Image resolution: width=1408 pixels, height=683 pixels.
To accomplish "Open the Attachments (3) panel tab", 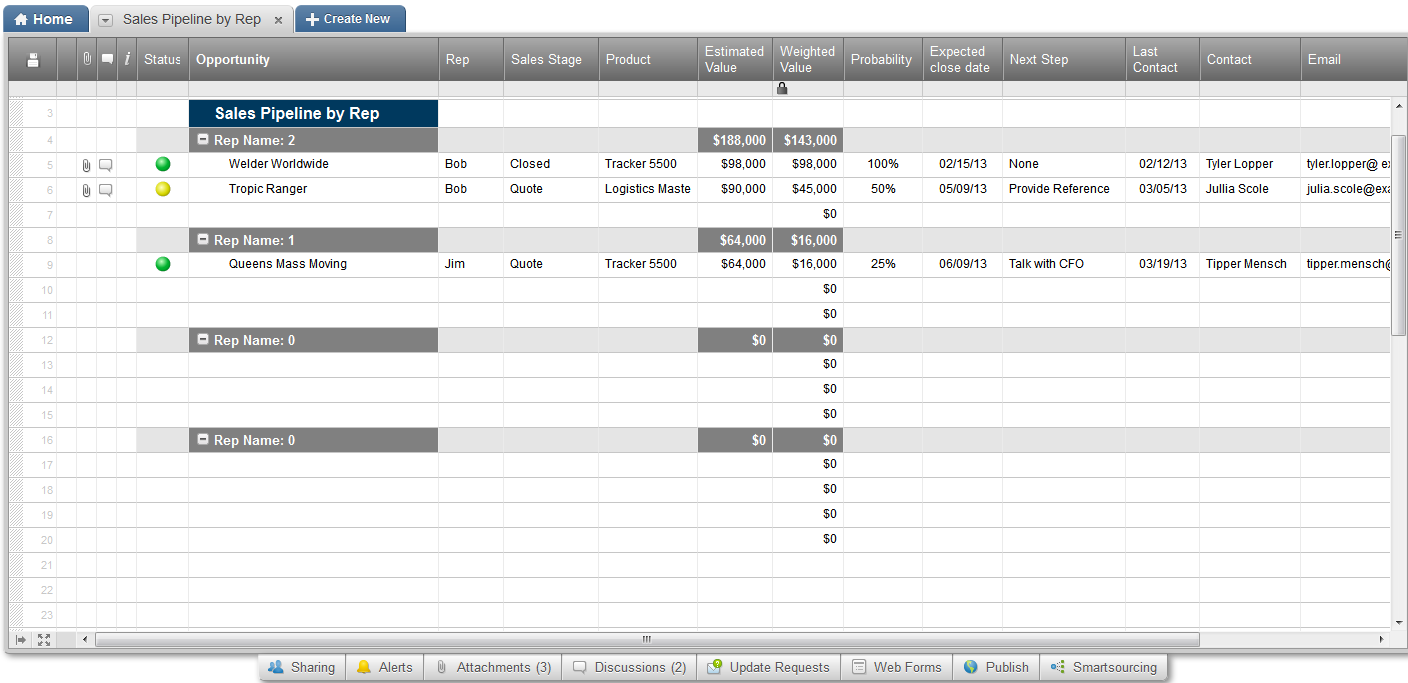I will pyautogui.click(x=493, y=667).
